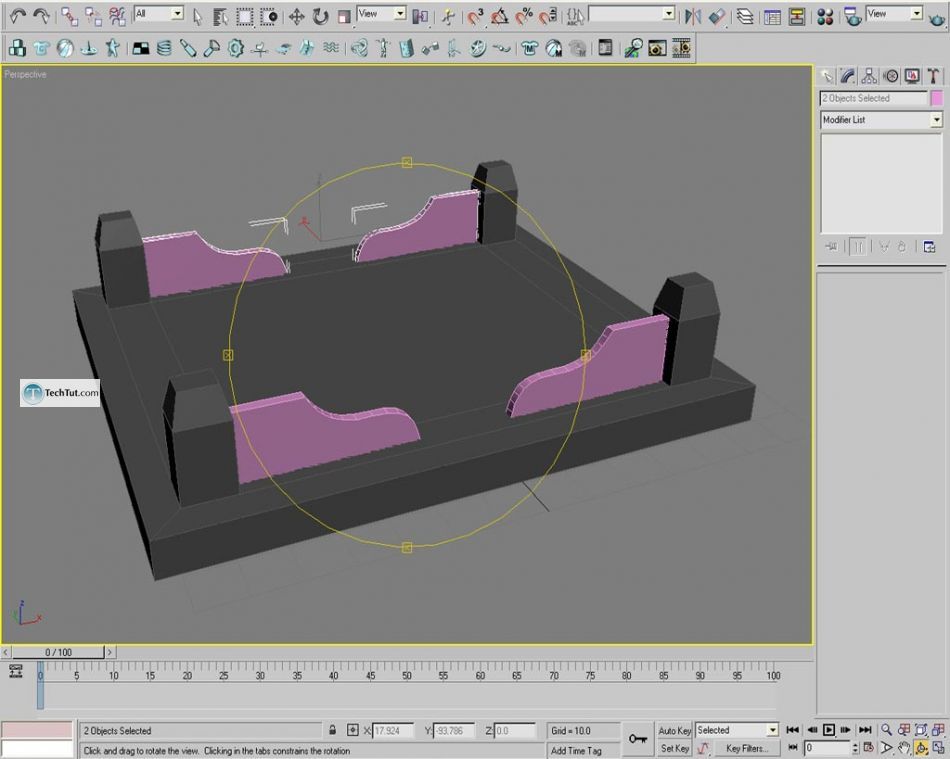Image resolution: width=950 pixels, height=759 pixels.
Task: Switch to the Create command panel tab
Action: point(826,76)
